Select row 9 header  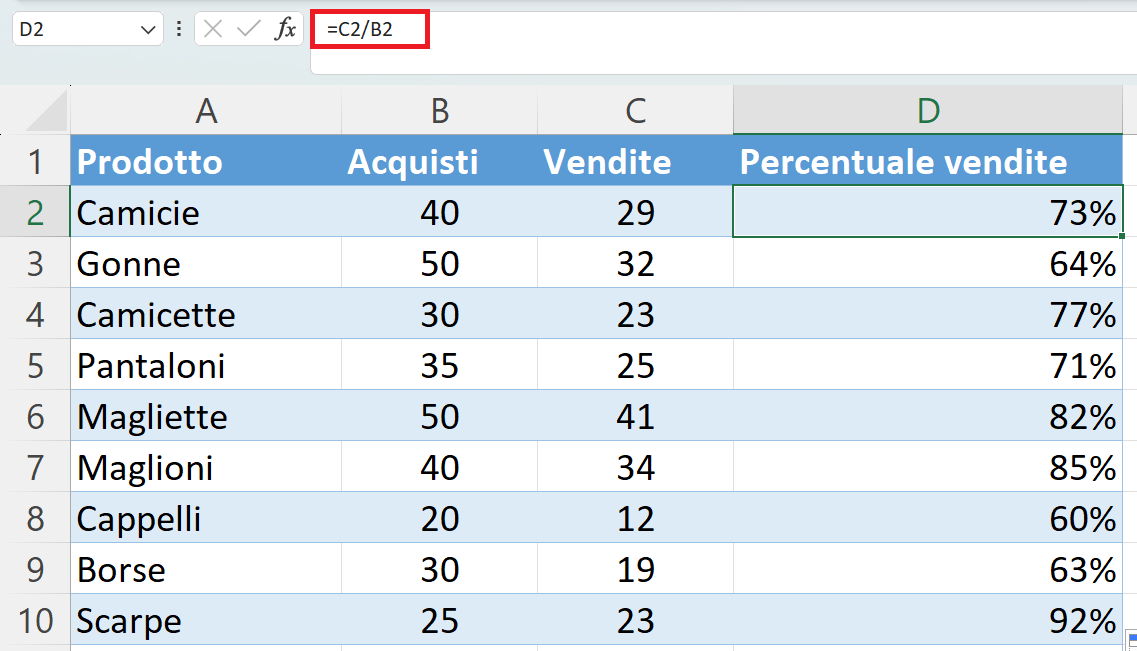click(36, 569)
